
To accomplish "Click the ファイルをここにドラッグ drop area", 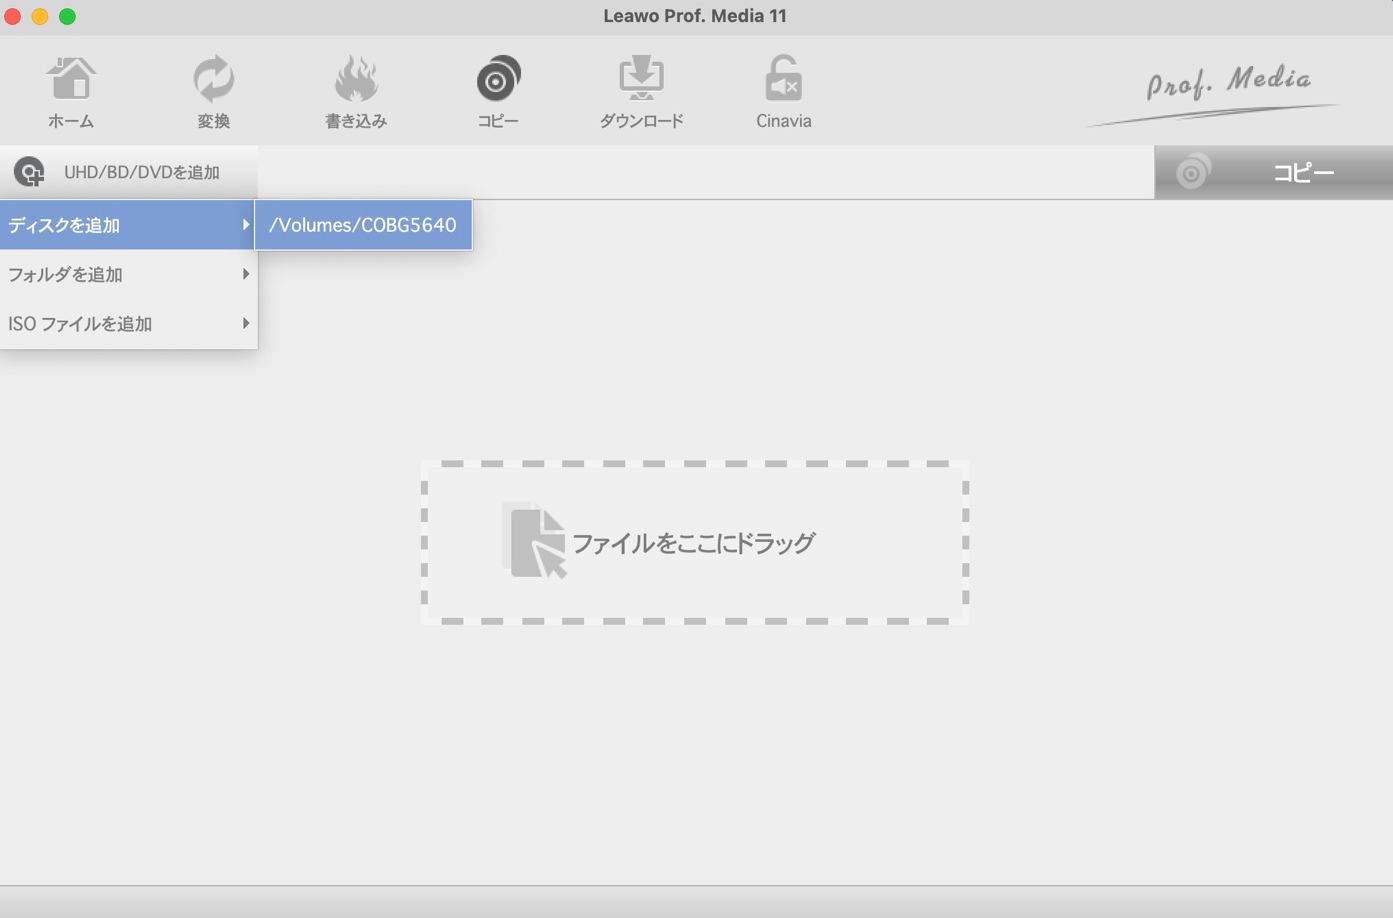I will pyautogui.click(x=695, y=543).
